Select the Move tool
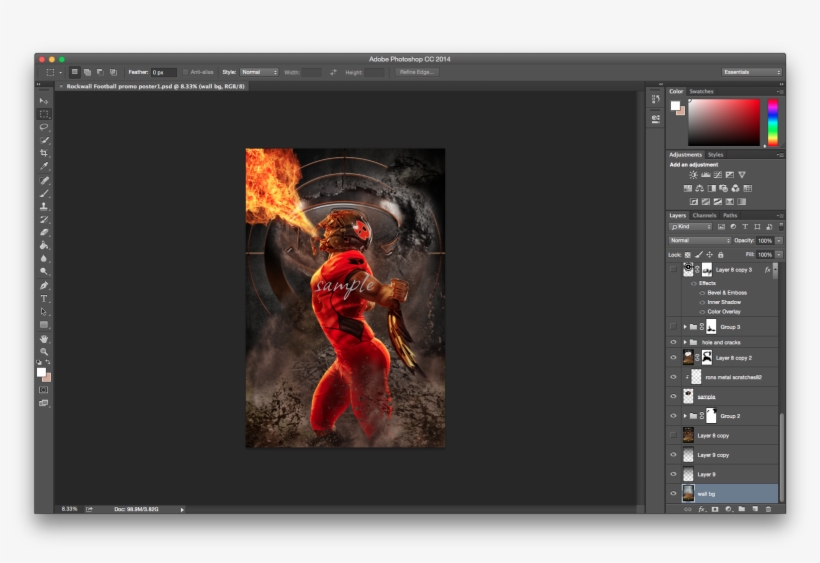The width and height of the screenshot is (820, 563). point(44,101)
